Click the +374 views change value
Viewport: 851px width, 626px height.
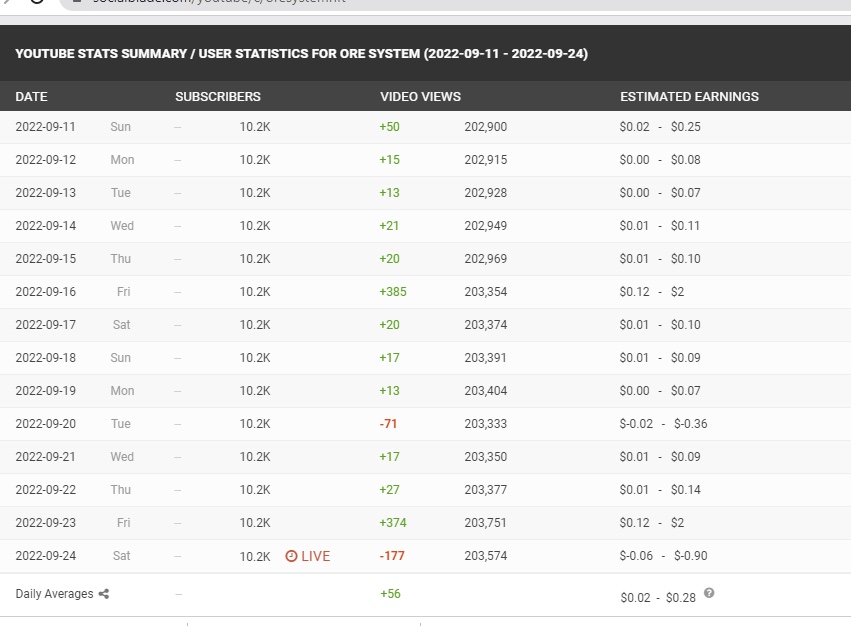(392, 523)
